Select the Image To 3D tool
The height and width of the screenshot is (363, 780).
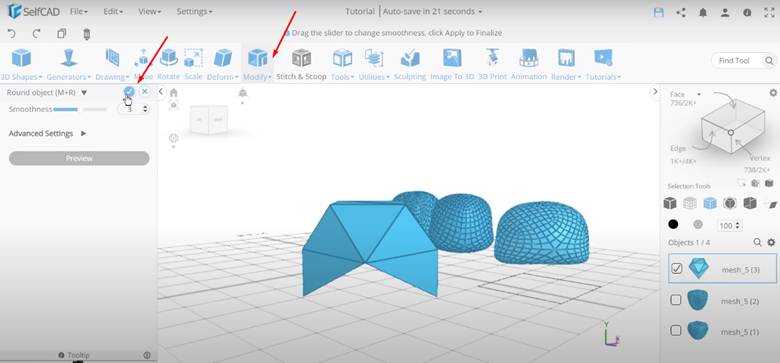tap(452, 65)
